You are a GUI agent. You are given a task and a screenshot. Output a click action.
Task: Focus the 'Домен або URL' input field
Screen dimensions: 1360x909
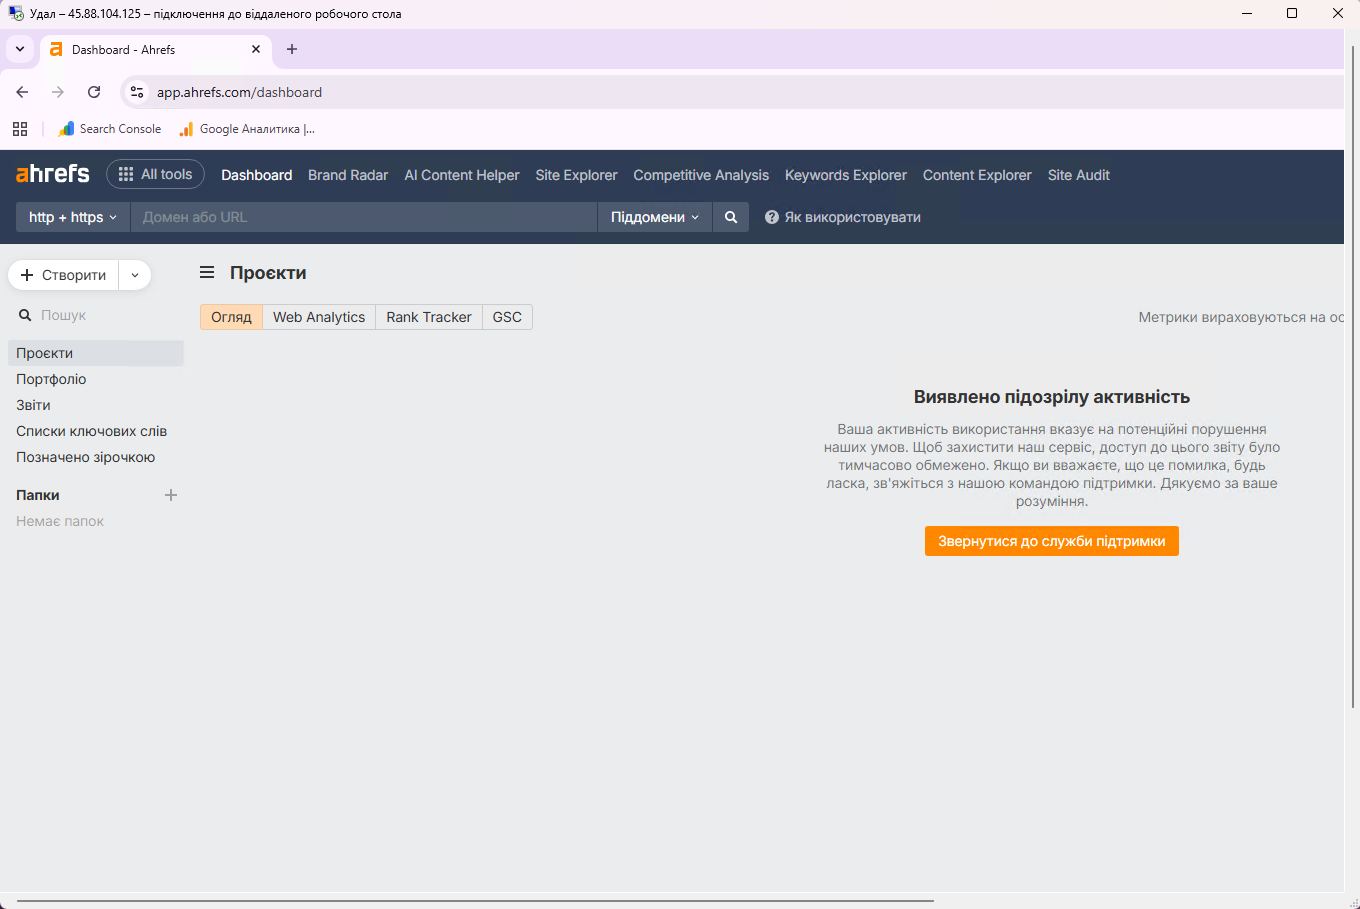(364, 217)
